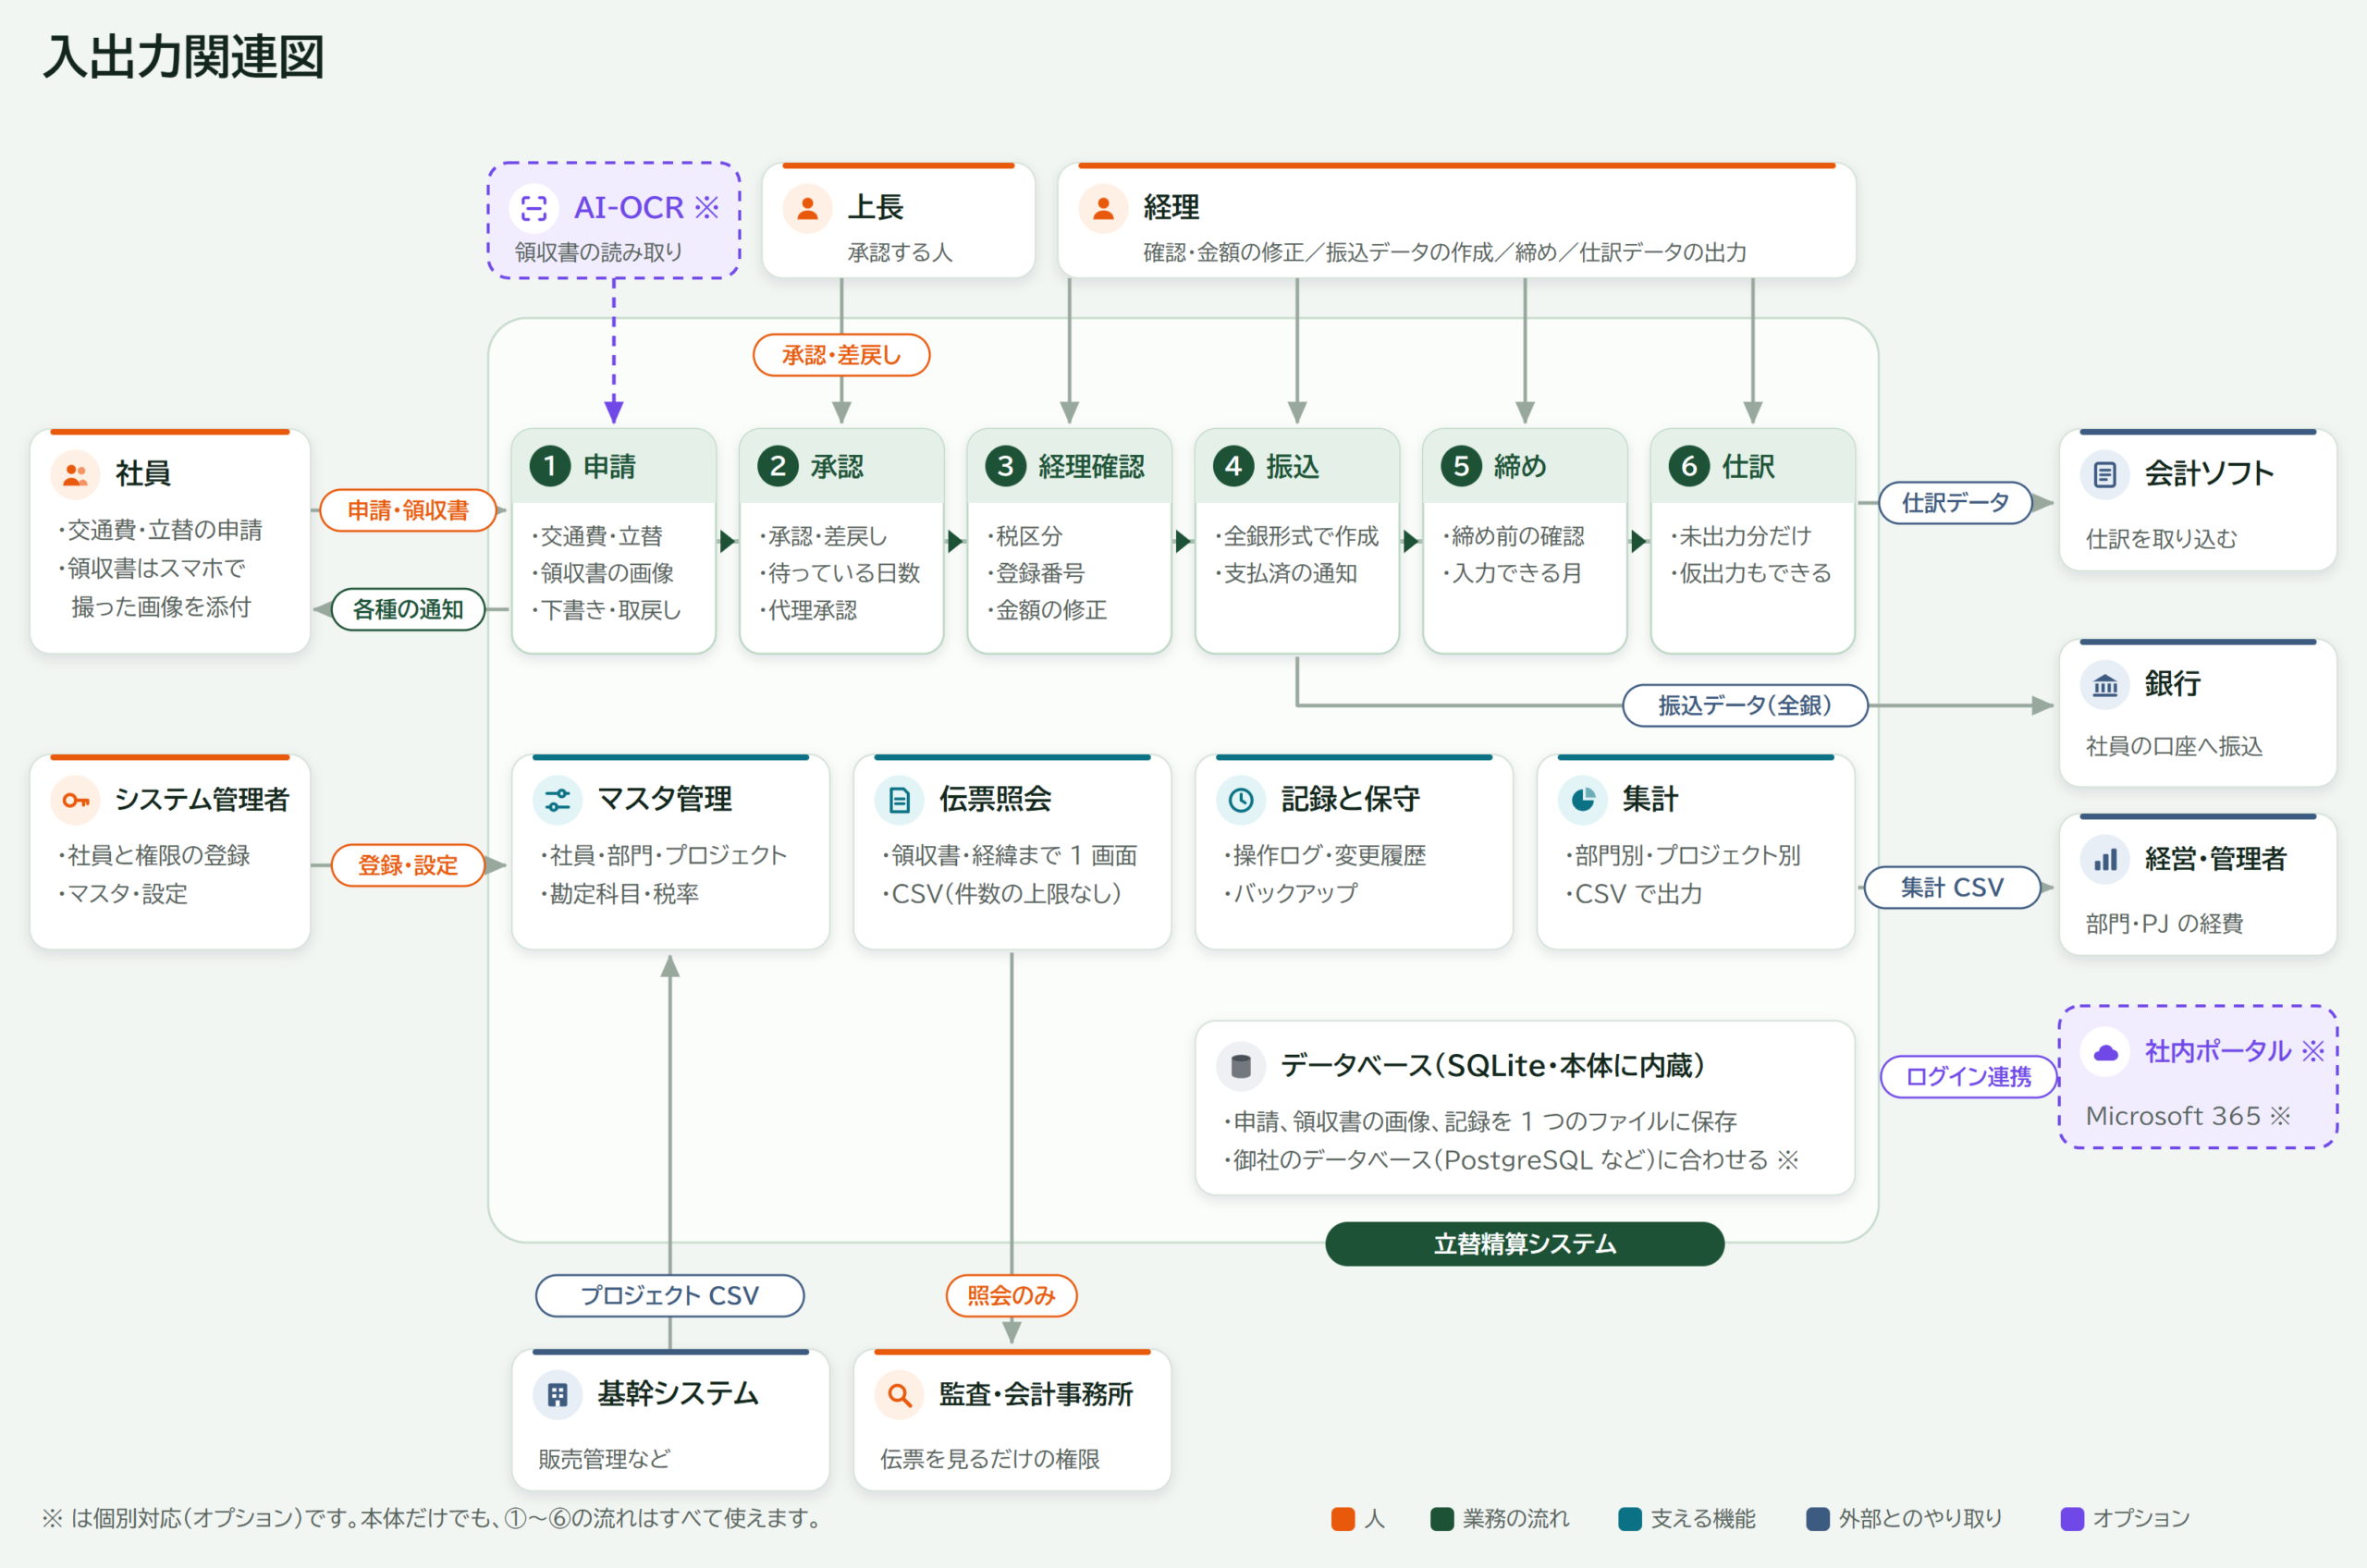Click the 振込データ(全銀) label pill
2367x1568 pixels.
(1745, 705)
